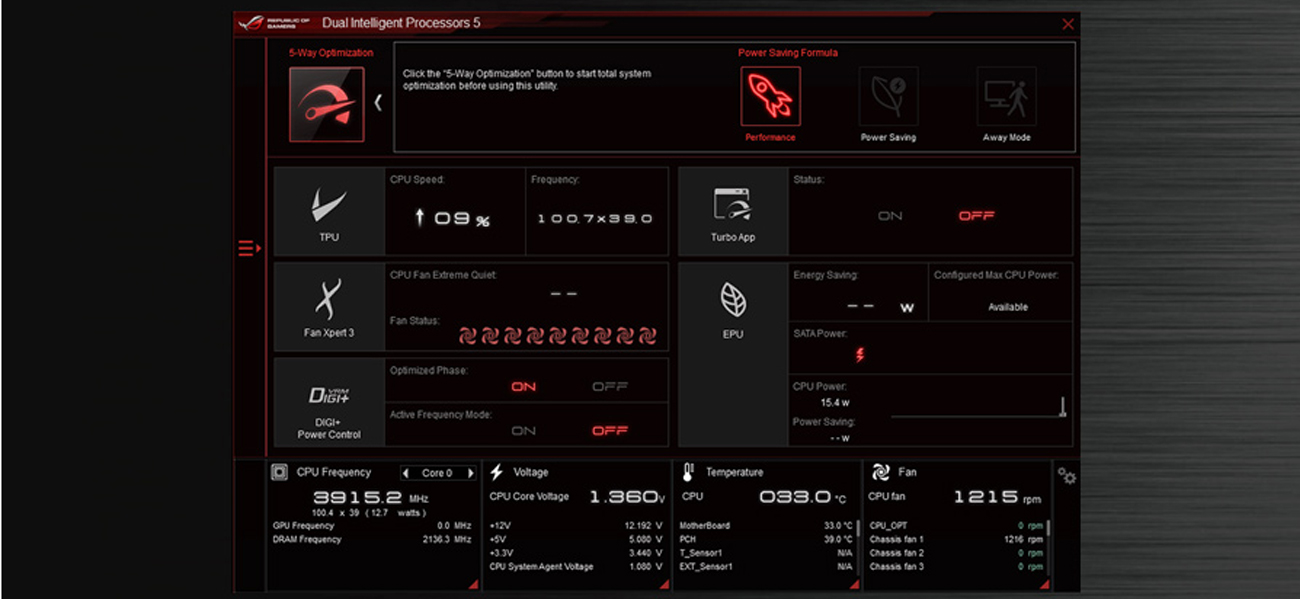The image size is (1300, 599).
Task: Set Optimized Phase to ON
Action: (523, 387)
